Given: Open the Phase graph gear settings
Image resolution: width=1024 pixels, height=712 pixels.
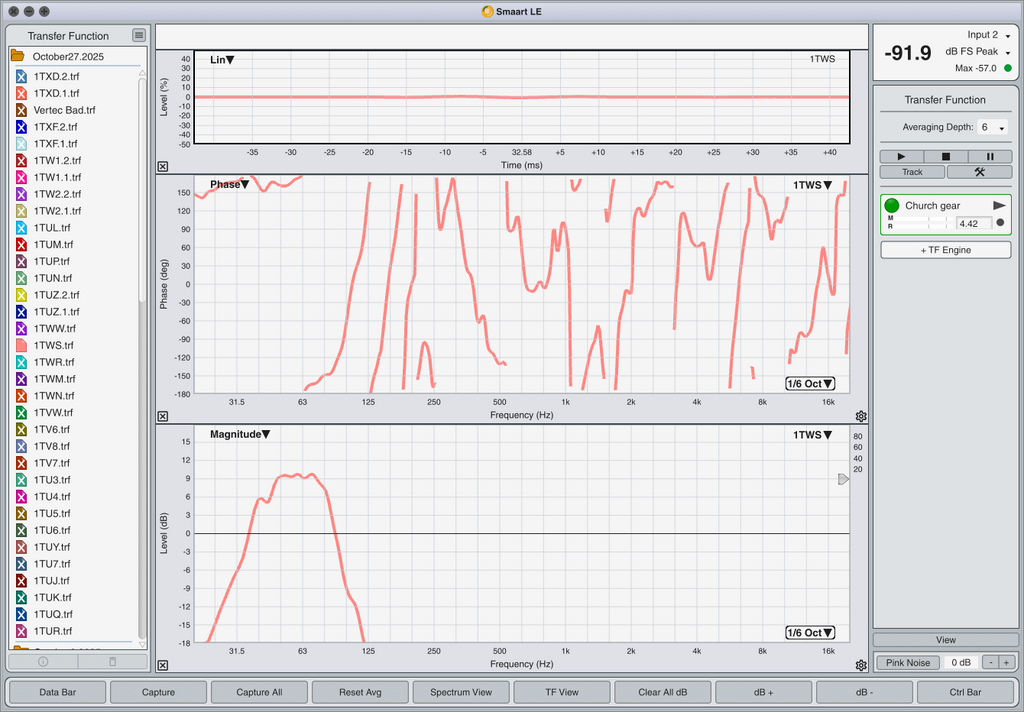Looking at the screenshot, I should coord(861,416).
